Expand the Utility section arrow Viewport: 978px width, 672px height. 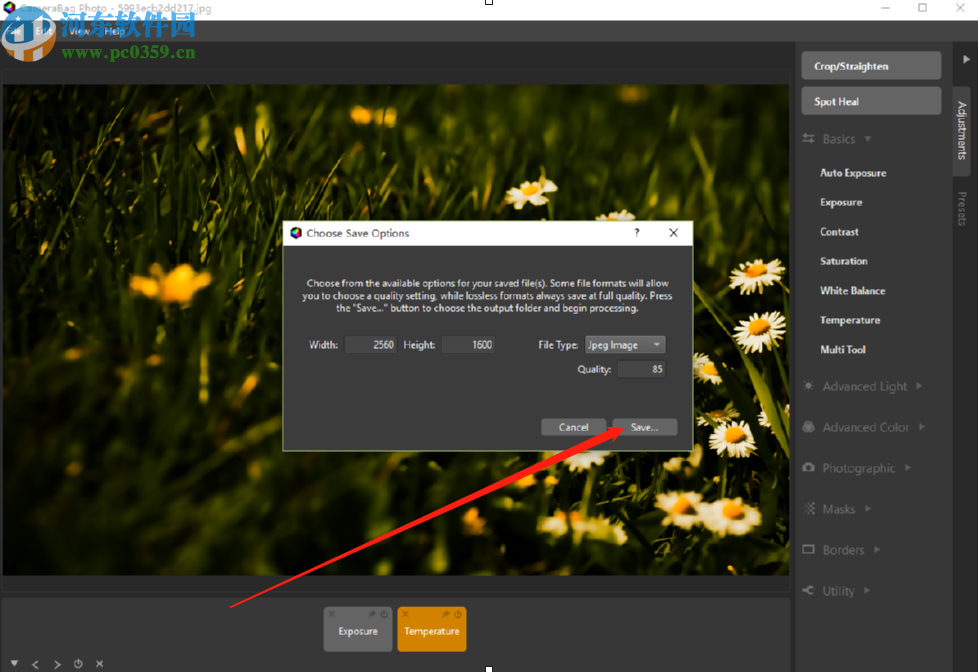click(x=866, y=590)
